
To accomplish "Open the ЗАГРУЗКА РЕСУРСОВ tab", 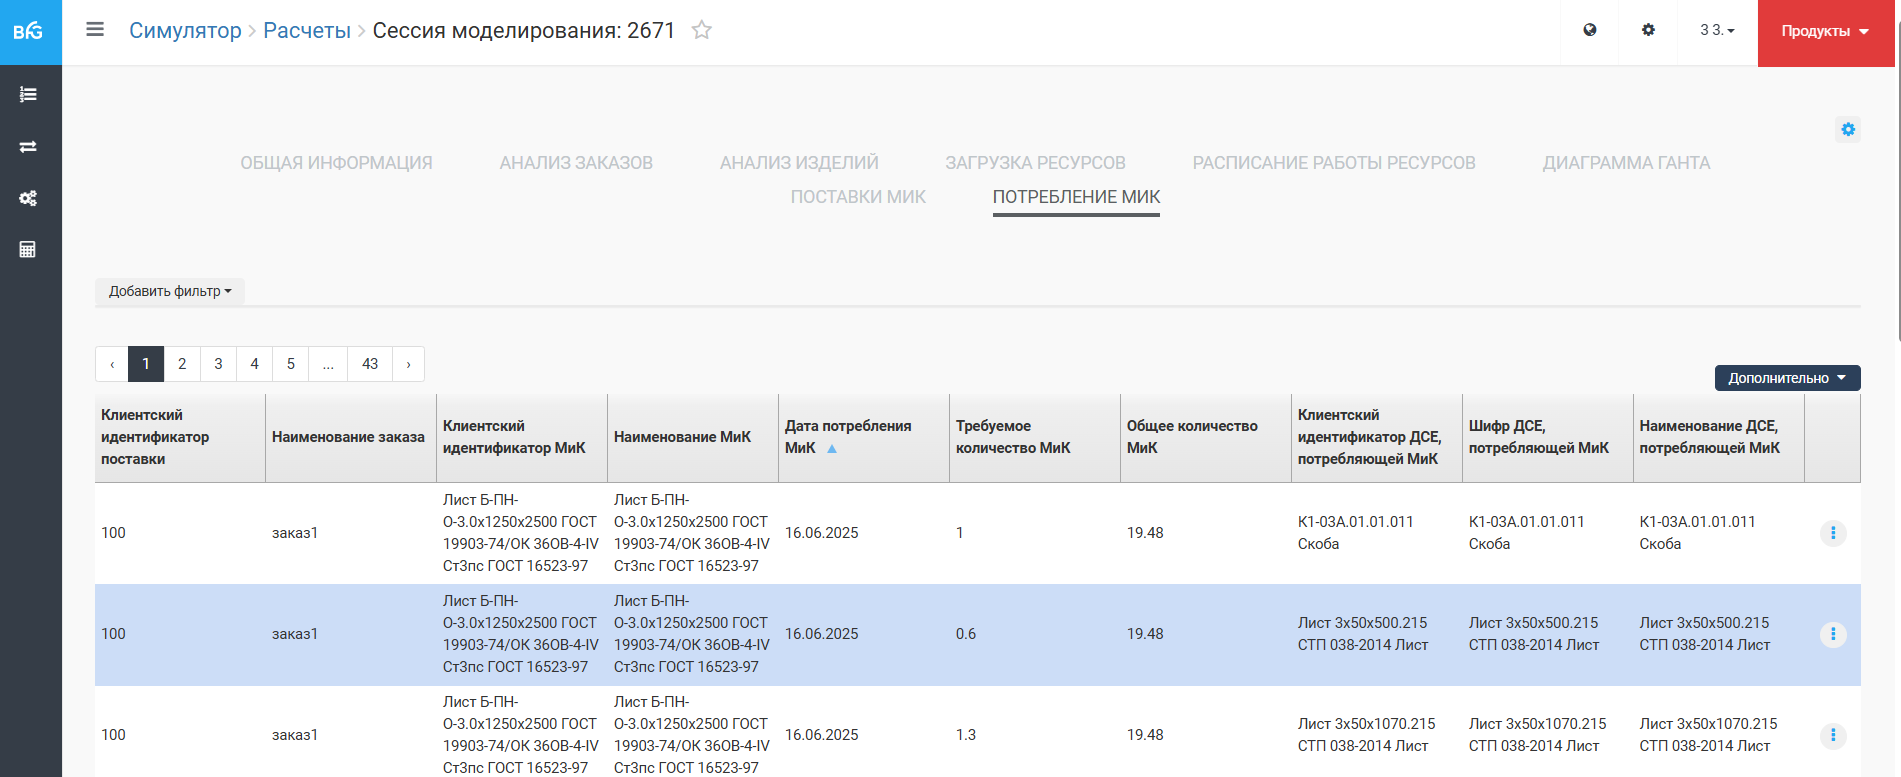I will [x=1035, y=163].
